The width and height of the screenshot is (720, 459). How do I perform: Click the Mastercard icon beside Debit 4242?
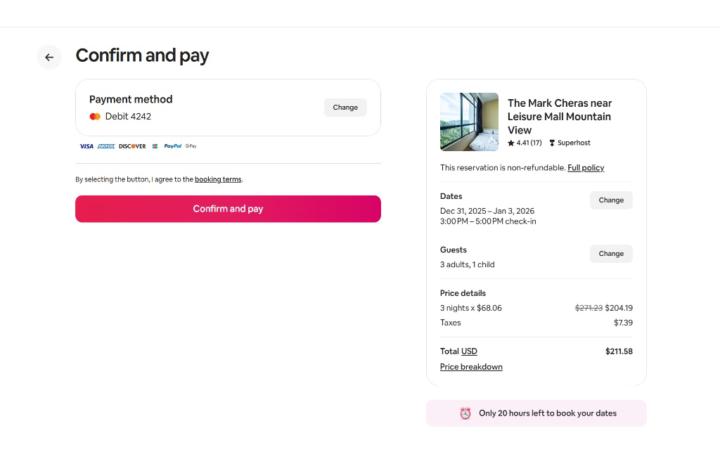(95, 116)
